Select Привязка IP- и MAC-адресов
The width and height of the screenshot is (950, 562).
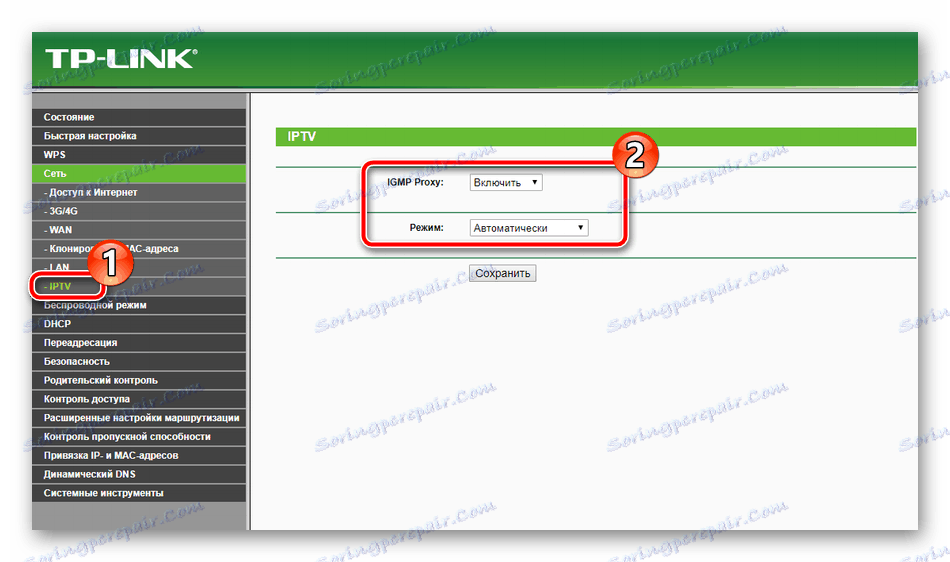click(x=139, y=455)
